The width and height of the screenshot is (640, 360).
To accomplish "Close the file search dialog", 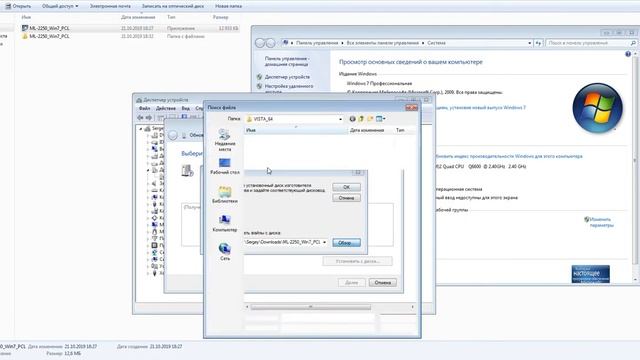I will pos(411,107).
